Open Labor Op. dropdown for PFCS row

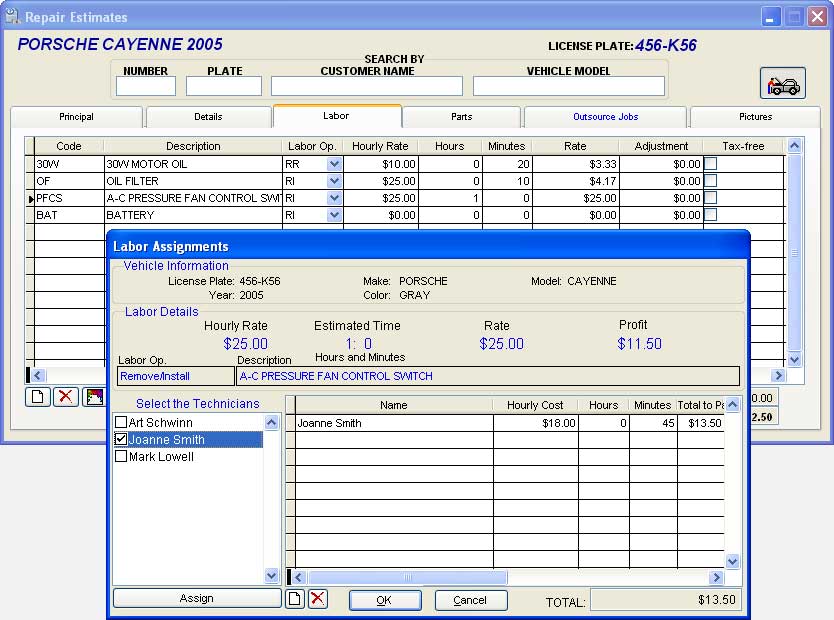[334, 198]
